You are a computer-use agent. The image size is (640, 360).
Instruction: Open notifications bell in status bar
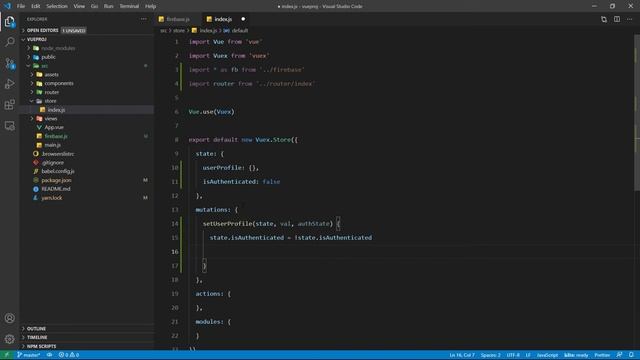pos(631,355)
